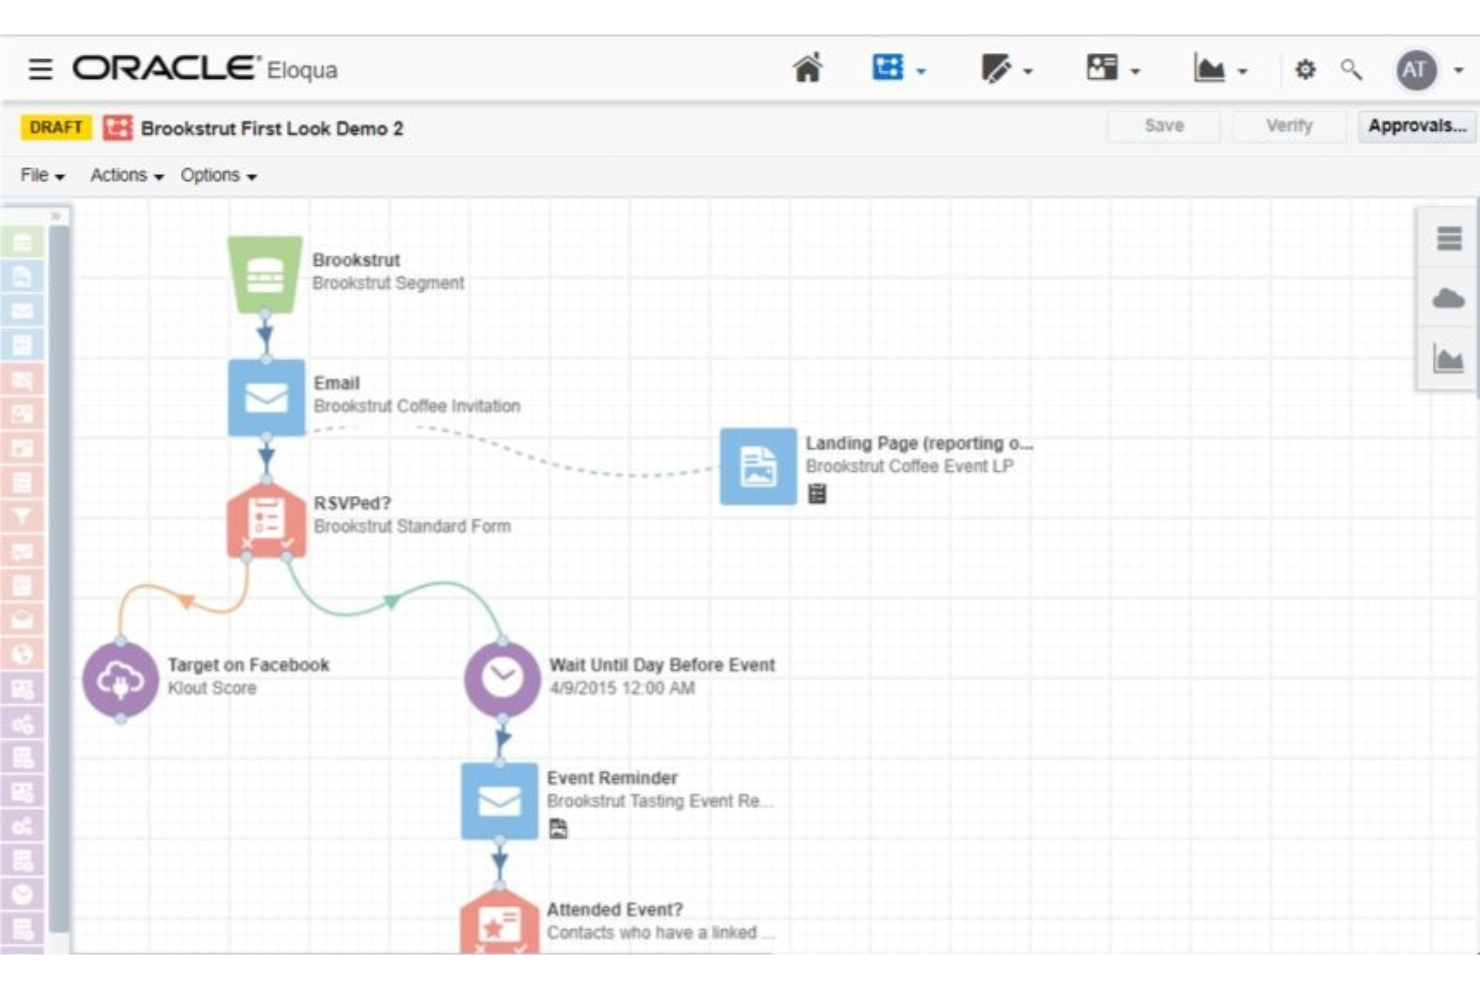Open the File menu
The image size is (1480, 987).
tap(42, 175)
